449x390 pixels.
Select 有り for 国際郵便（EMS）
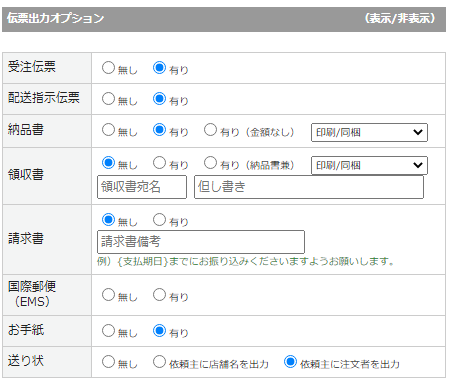pyautogui.click(x=159, y=295)
